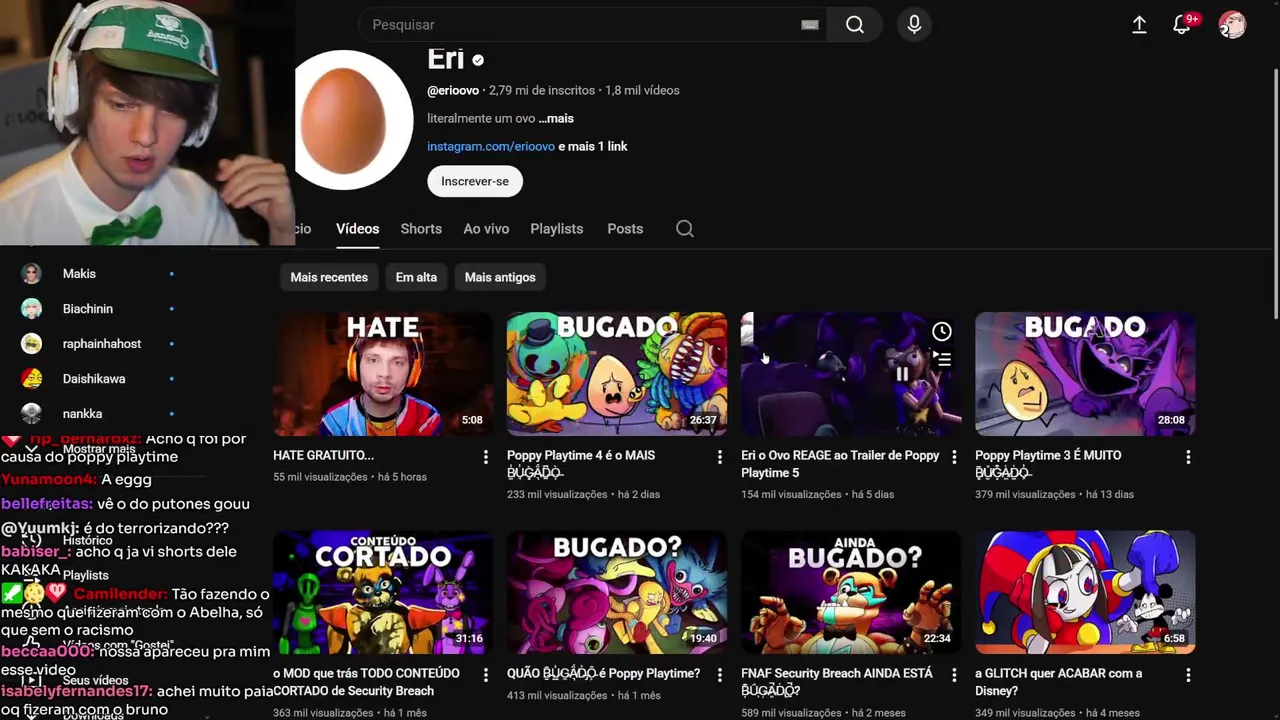Image resolution: width=1280 pixels, height=720 pixels.
Task: Open title Eri o Ovo REAGE ao Trailer
Action: [840, 464]
